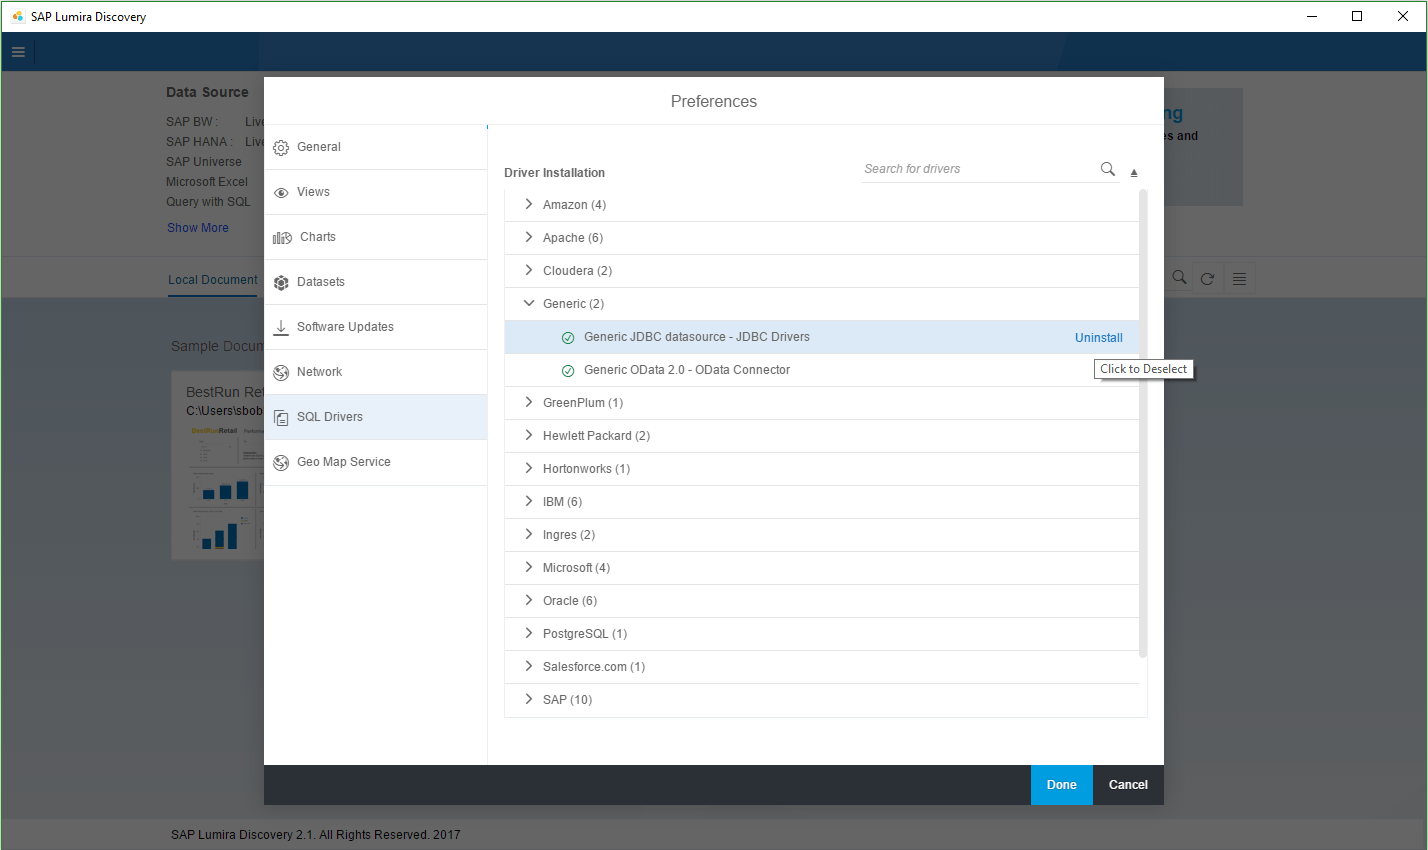Open the General preferences section
Image resolution: width=1428 pixels, height=850 pixels.
pyautogui.click(x=376, y=147)
